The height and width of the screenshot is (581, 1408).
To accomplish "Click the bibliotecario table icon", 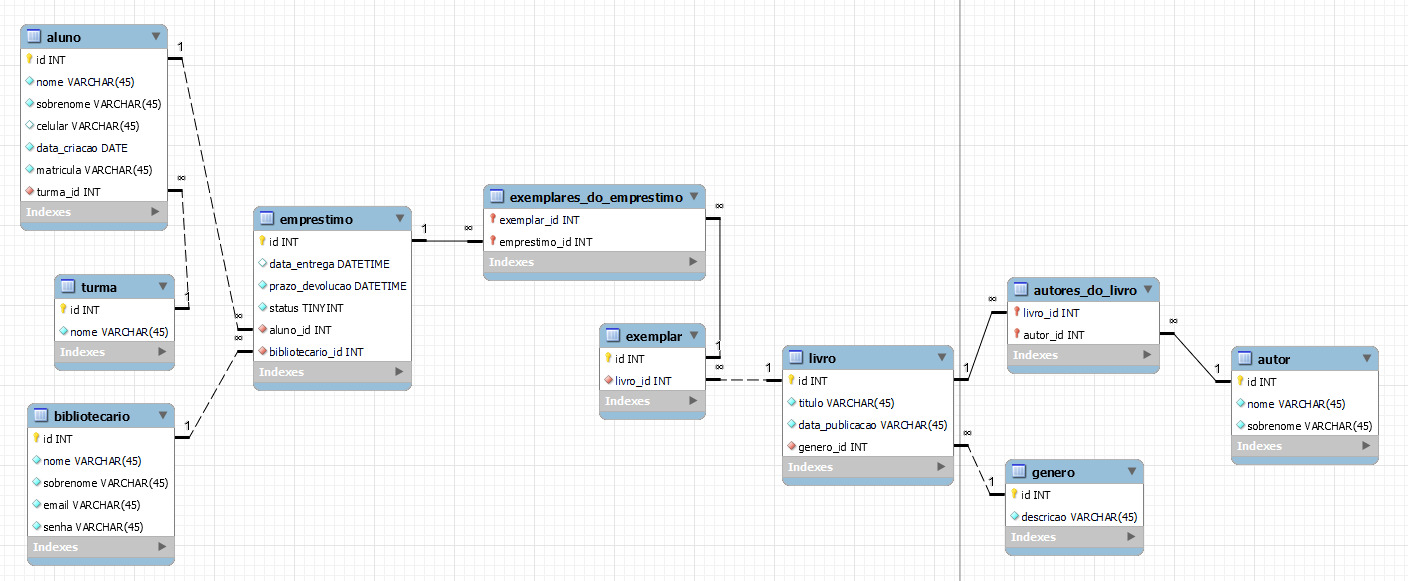I will tap(40, 416).
